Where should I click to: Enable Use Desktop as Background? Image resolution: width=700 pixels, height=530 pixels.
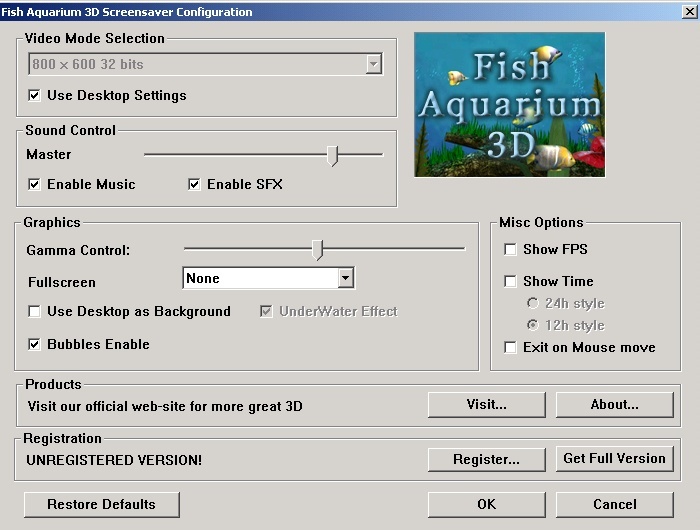tap(34, 311)
